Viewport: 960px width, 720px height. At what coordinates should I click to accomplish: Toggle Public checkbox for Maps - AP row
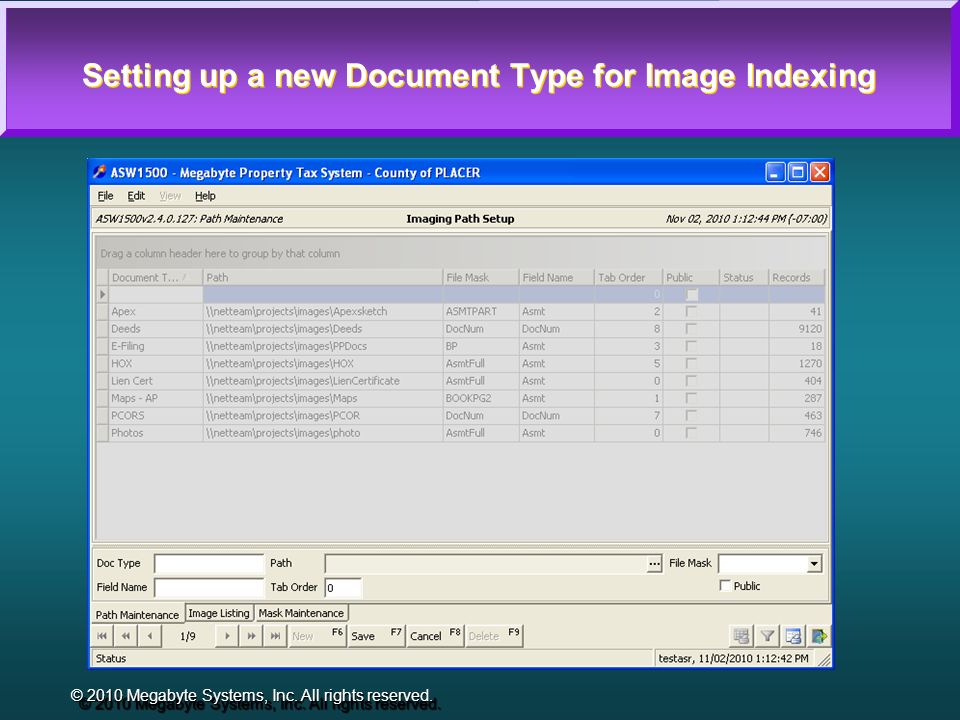point(691,398)
